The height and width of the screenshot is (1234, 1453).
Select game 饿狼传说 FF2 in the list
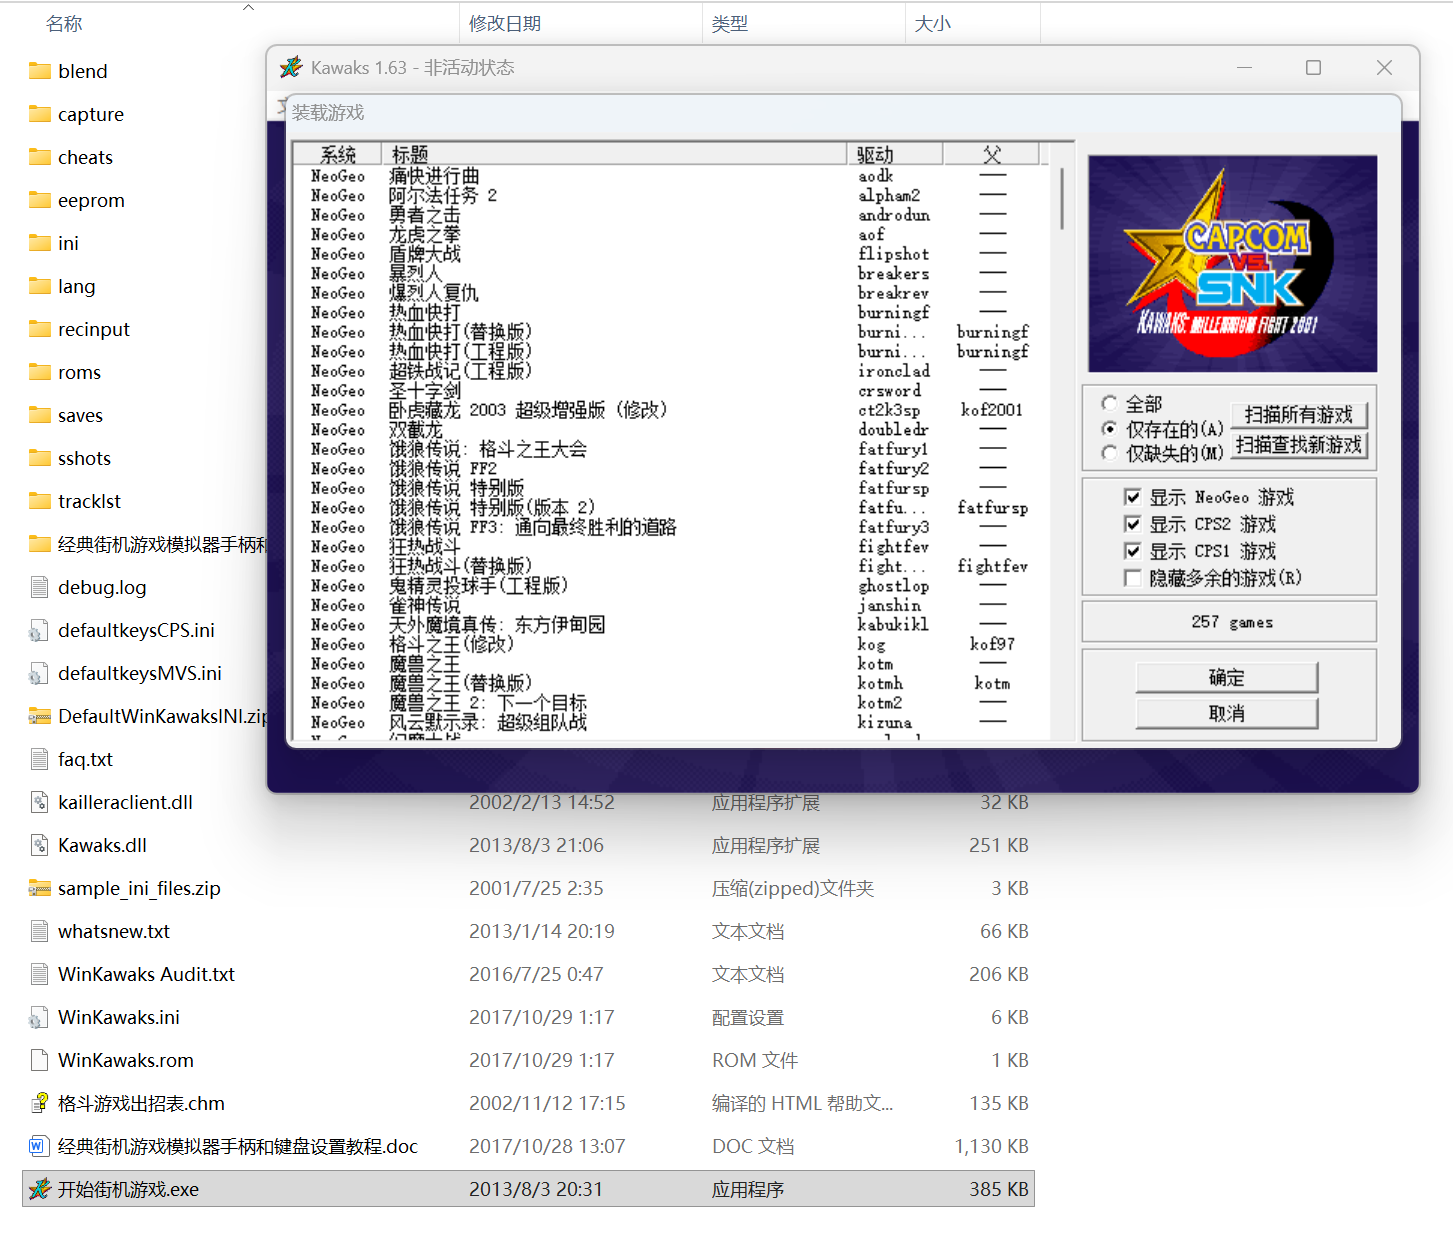pos(443,468)
